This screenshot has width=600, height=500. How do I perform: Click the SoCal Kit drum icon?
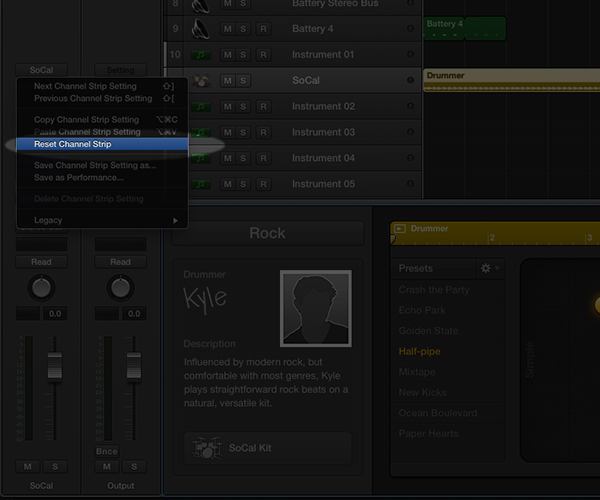point(206,448)
